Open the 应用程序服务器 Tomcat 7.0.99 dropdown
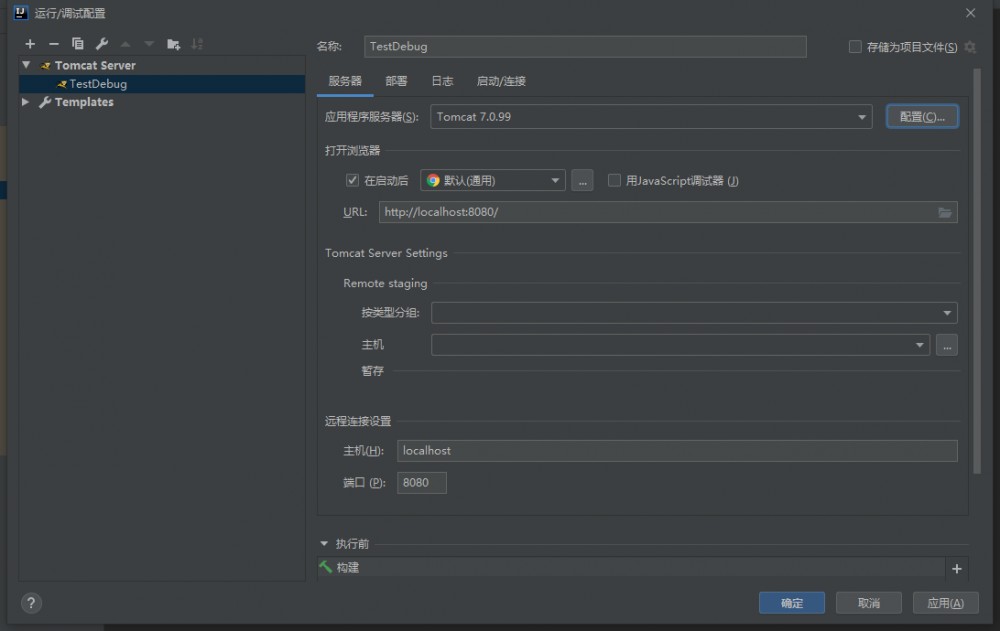The width and height of the screenshot is (1000, 631). pos(651,117)
